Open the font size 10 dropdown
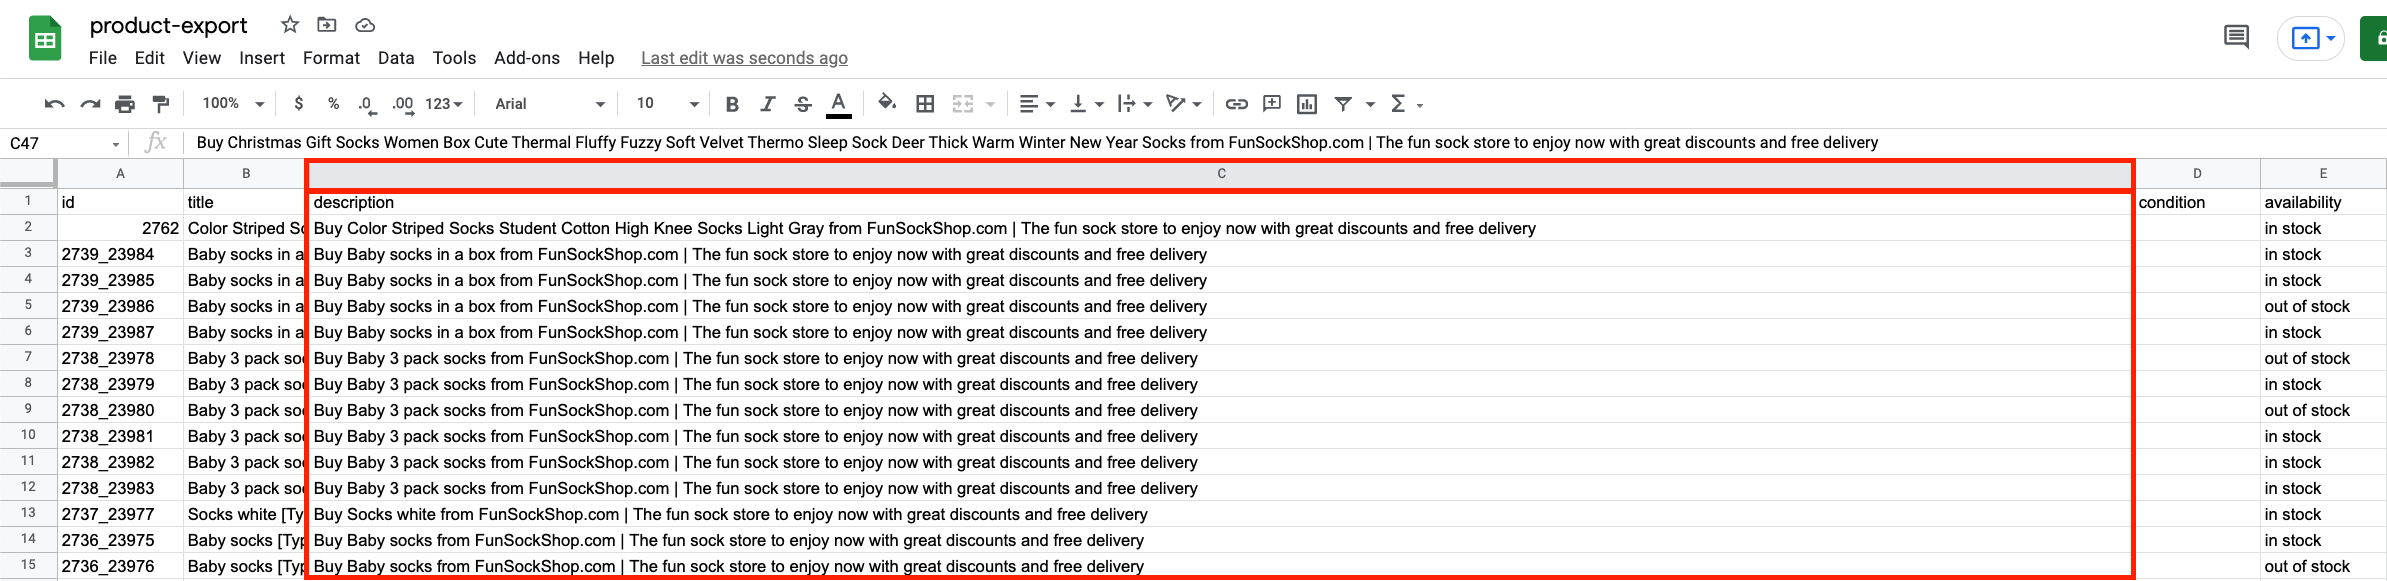Viewport: 2387px width, 581px height. [x=667, y=104]
